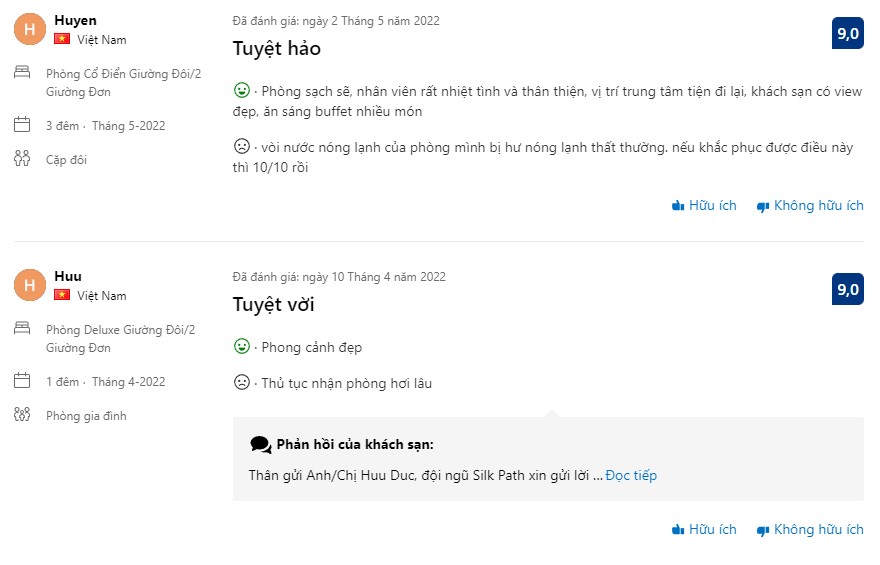Viewport: 880px width, 565px height.
Task: Click Huu's orange avatar icon
Action: 30,285
